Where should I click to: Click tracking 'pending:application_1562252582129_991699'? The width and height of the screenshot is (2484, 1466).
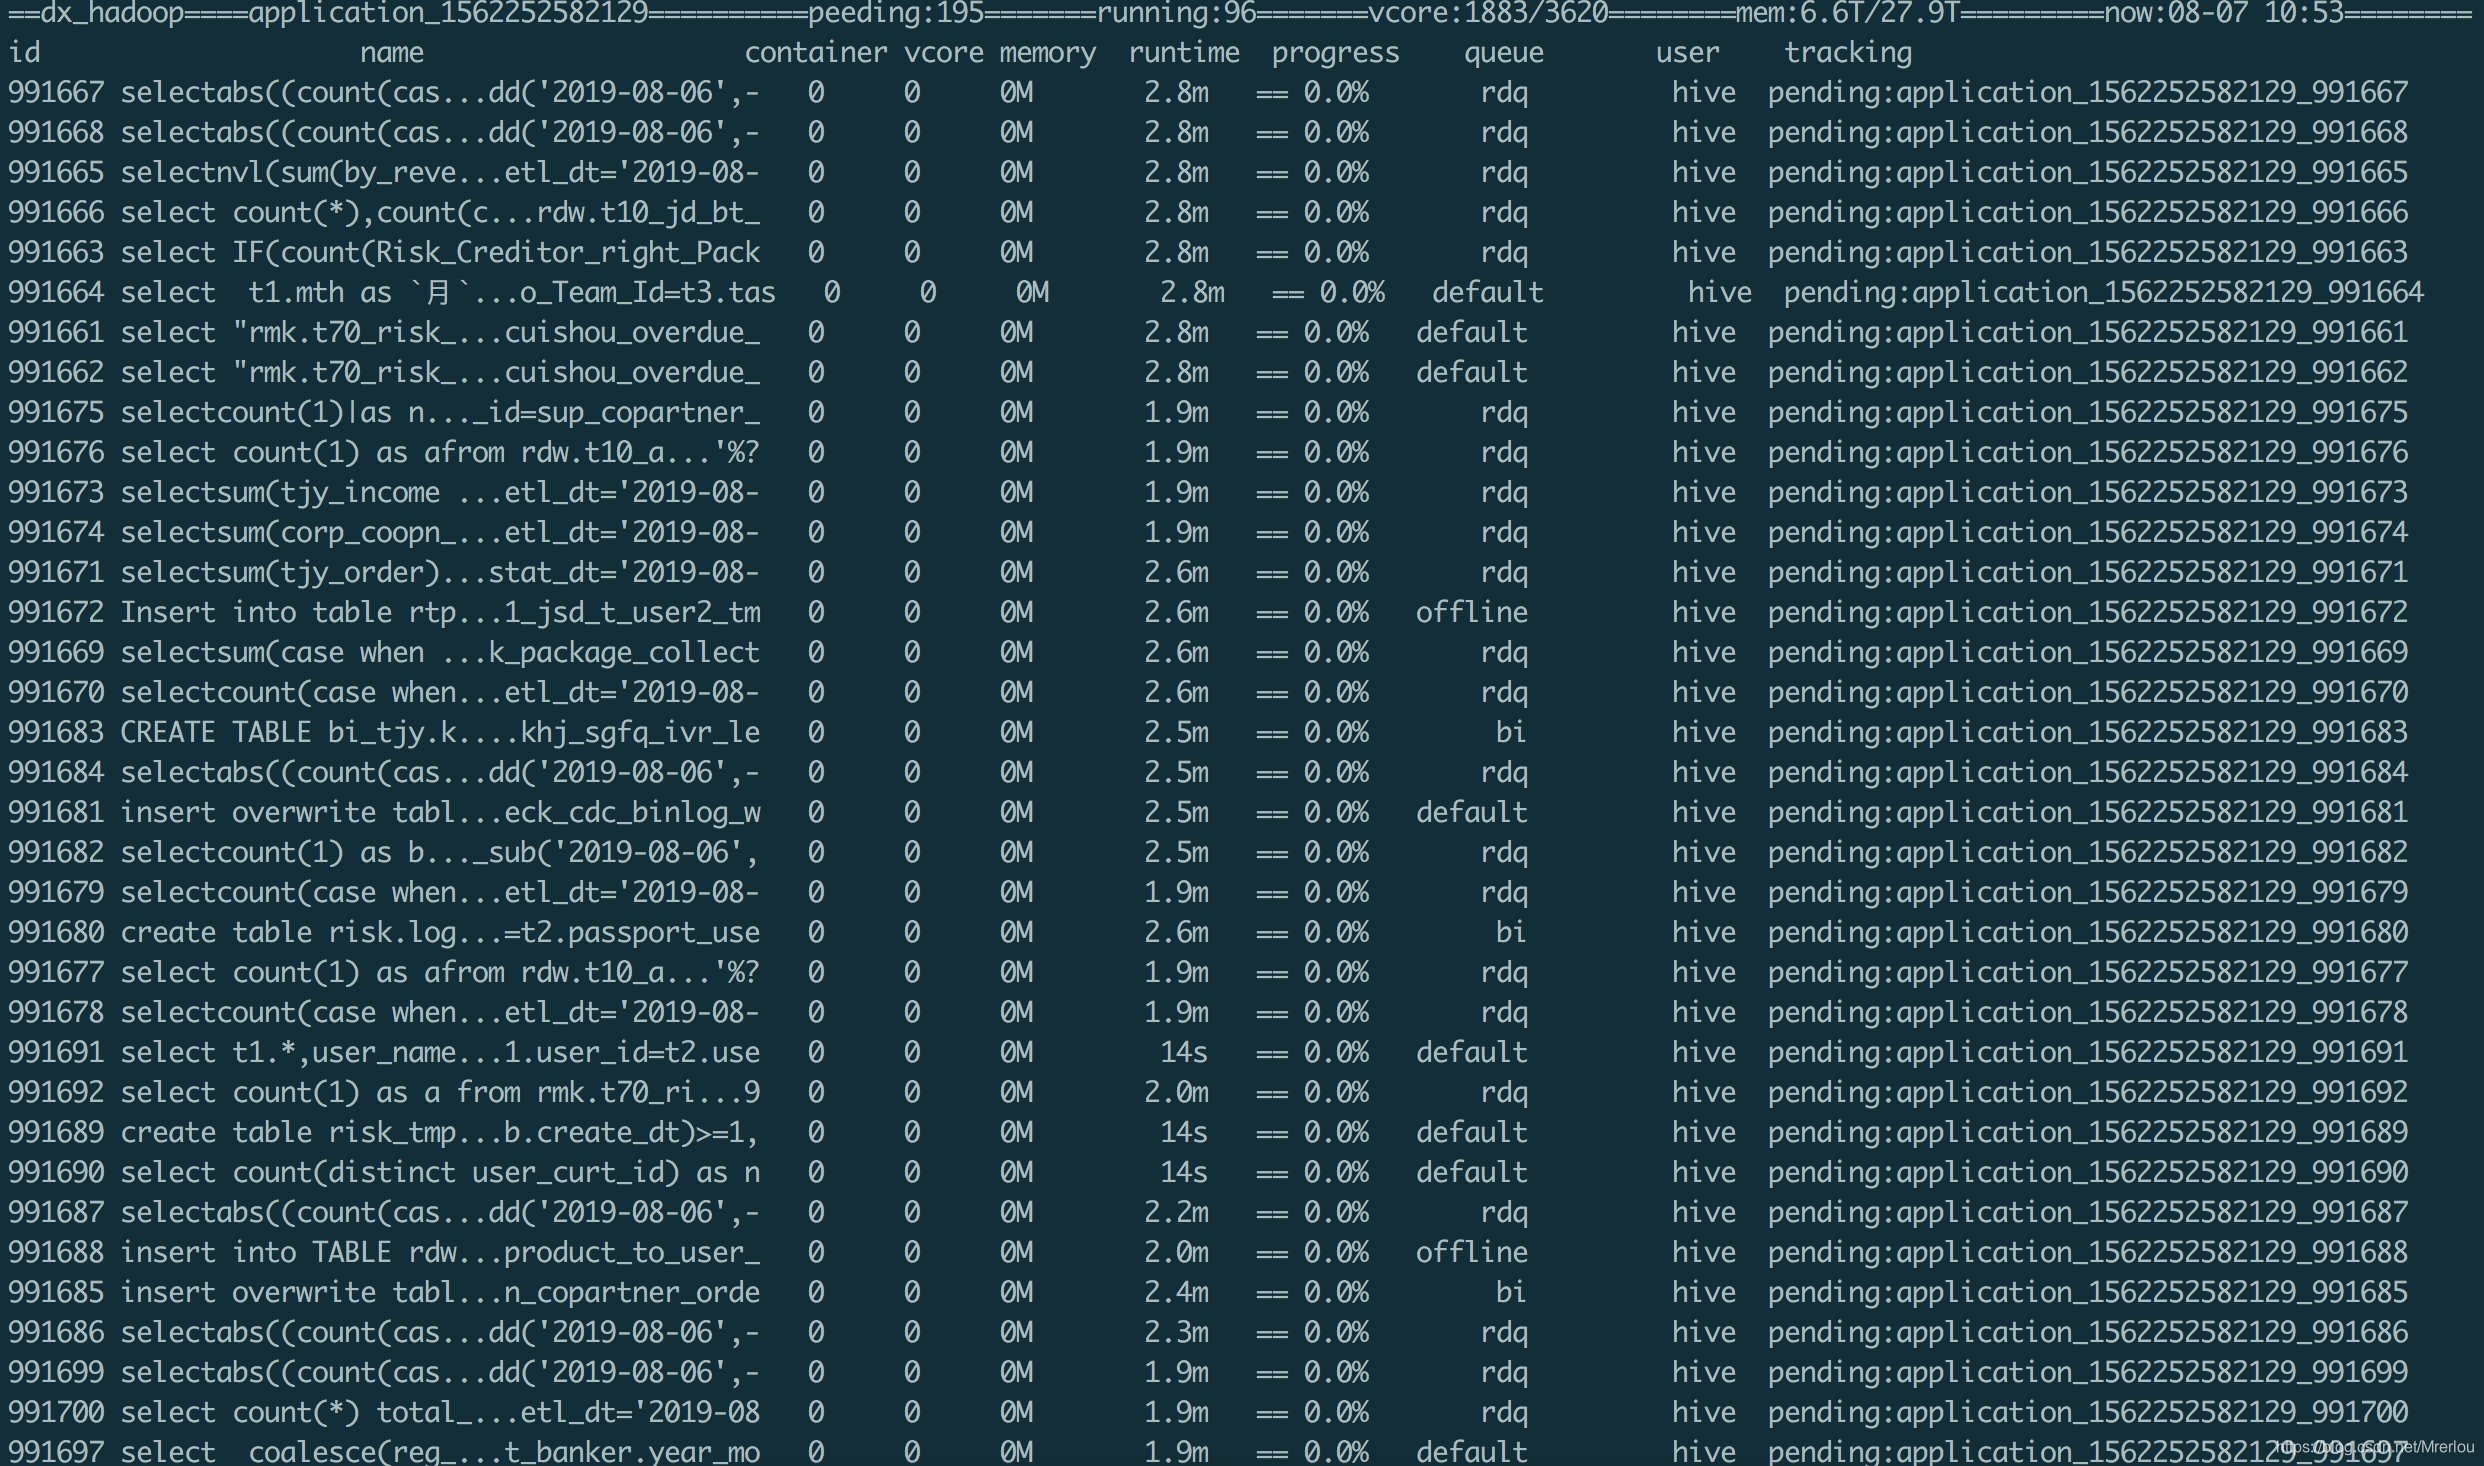click(2088, 1372)
